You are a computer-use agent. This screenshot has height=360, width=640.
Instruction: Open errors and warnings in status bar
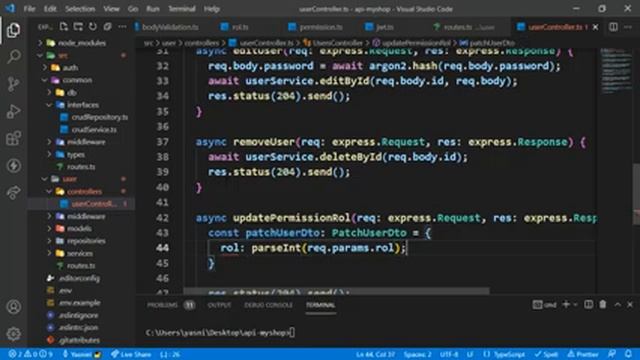click(x=30, y=354)
